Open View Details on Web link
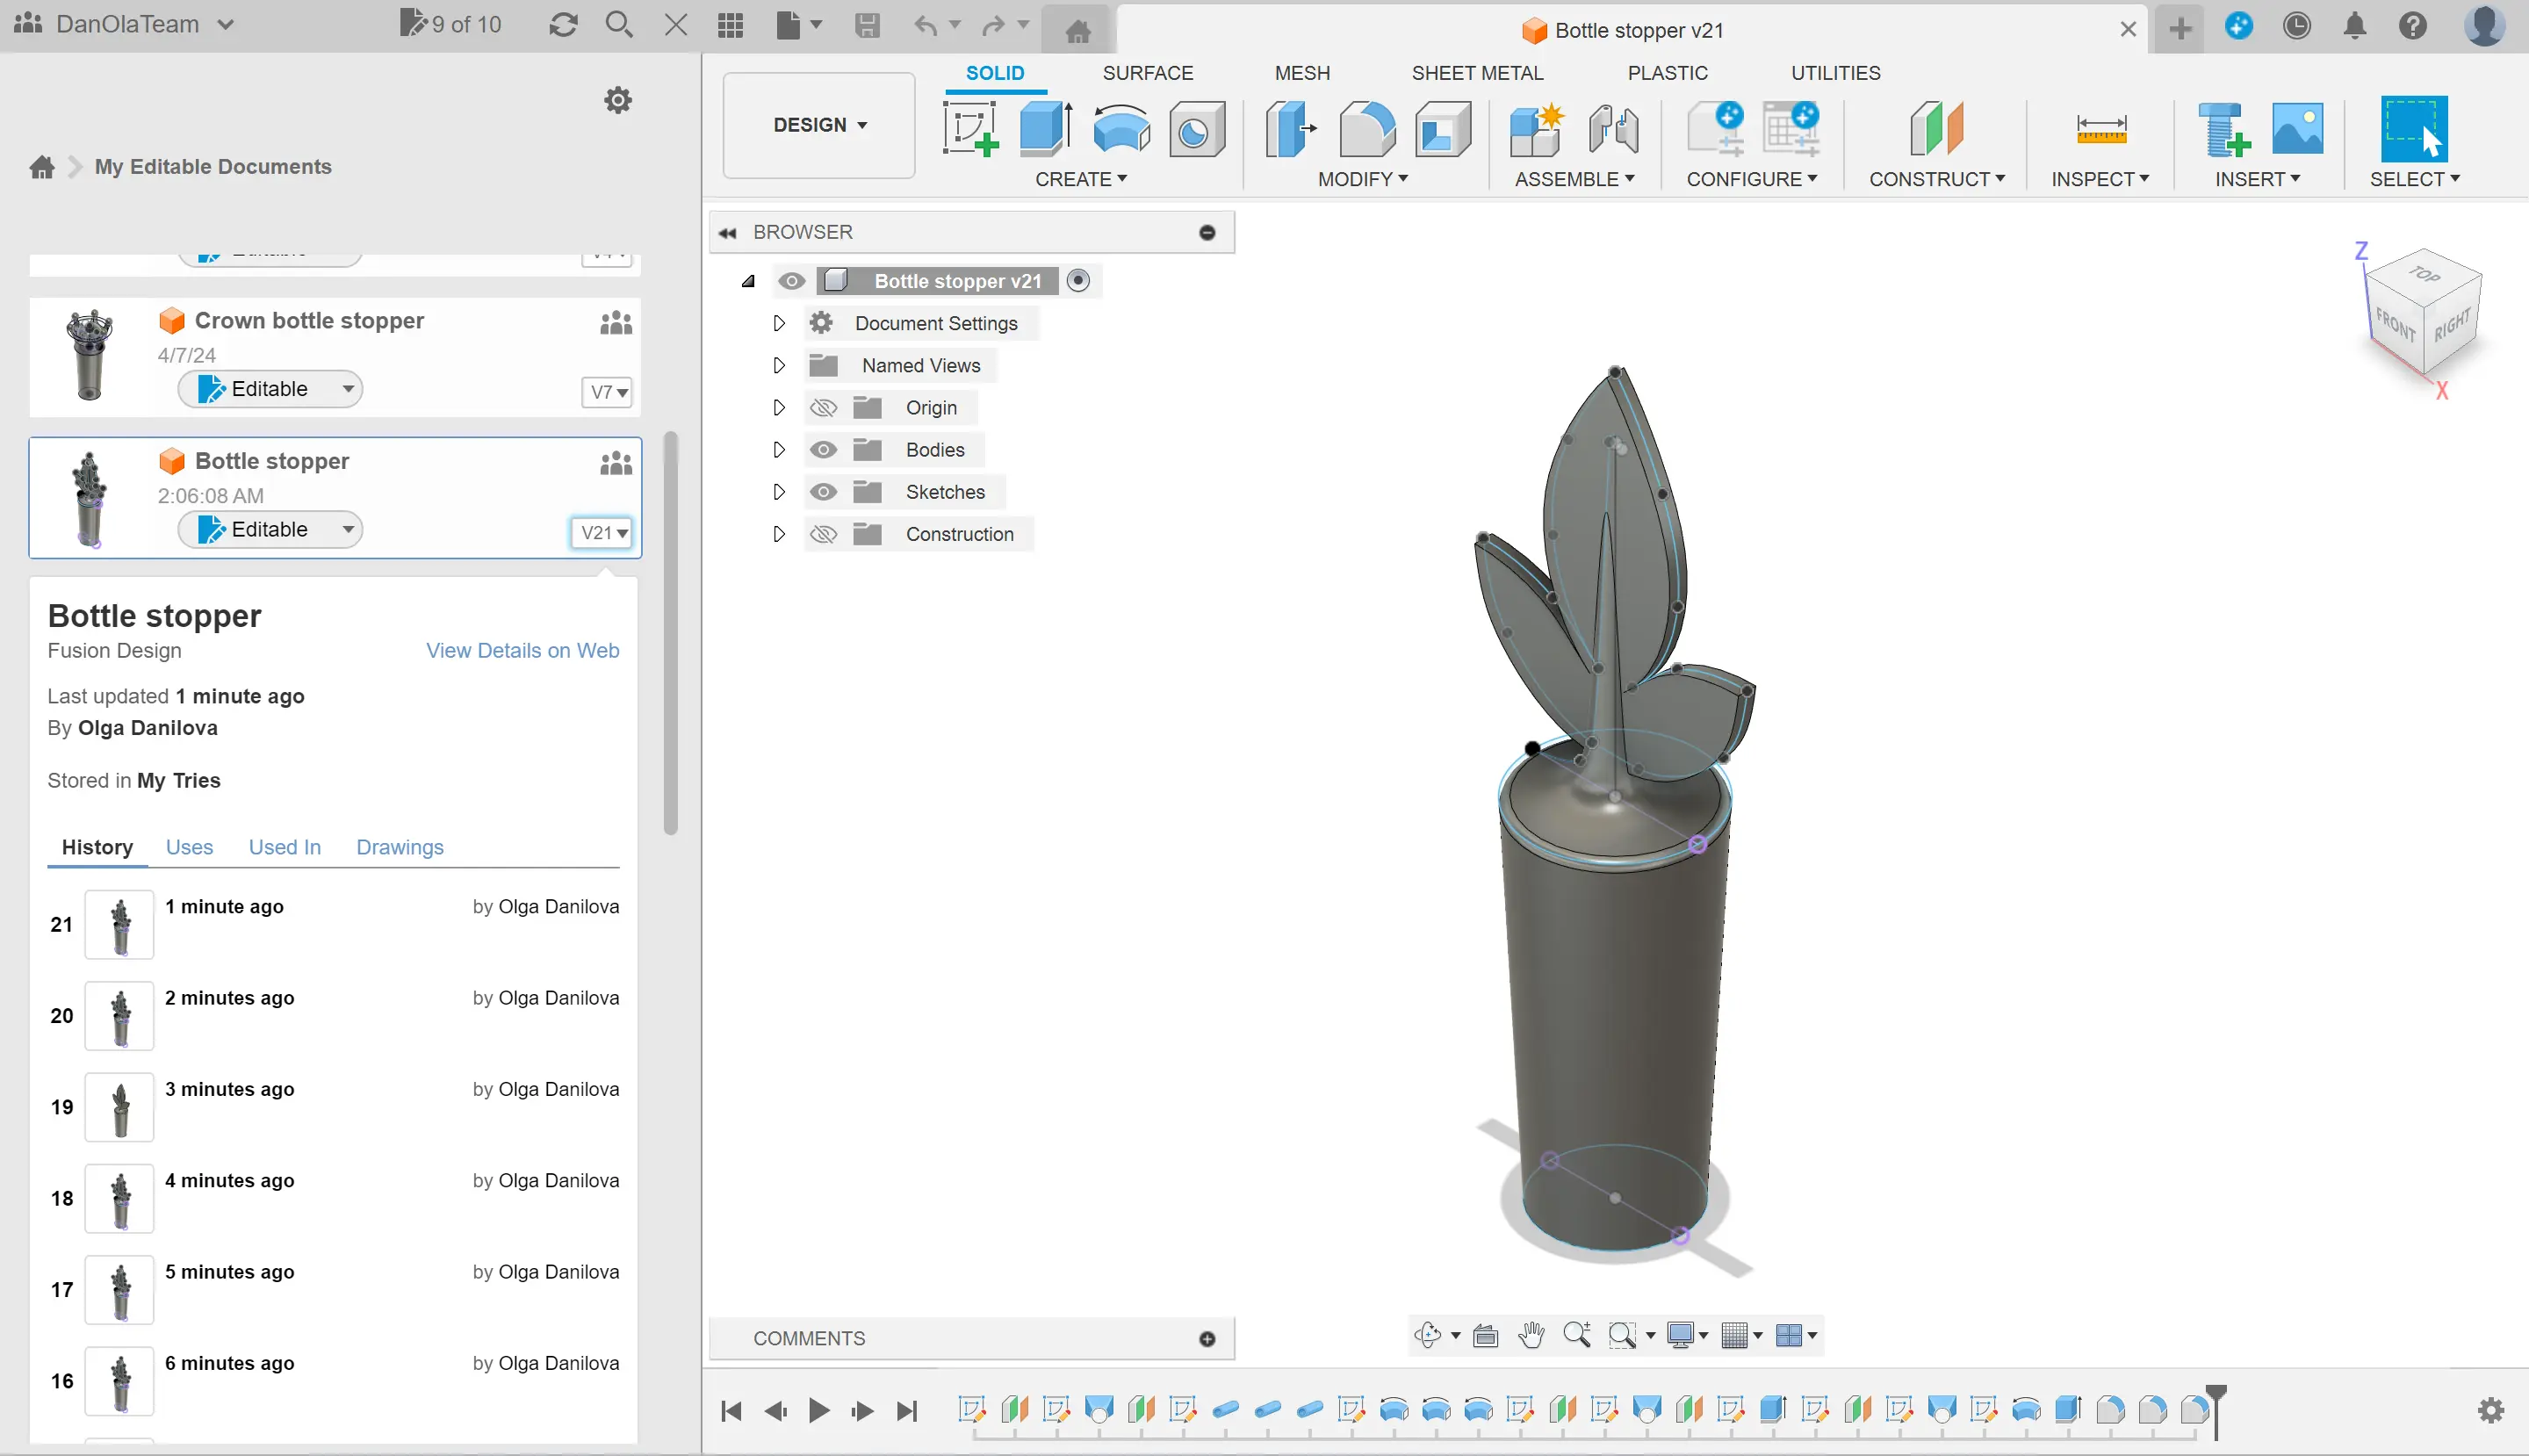Screen dimensions: 2529x1456 tap(522, 650)
